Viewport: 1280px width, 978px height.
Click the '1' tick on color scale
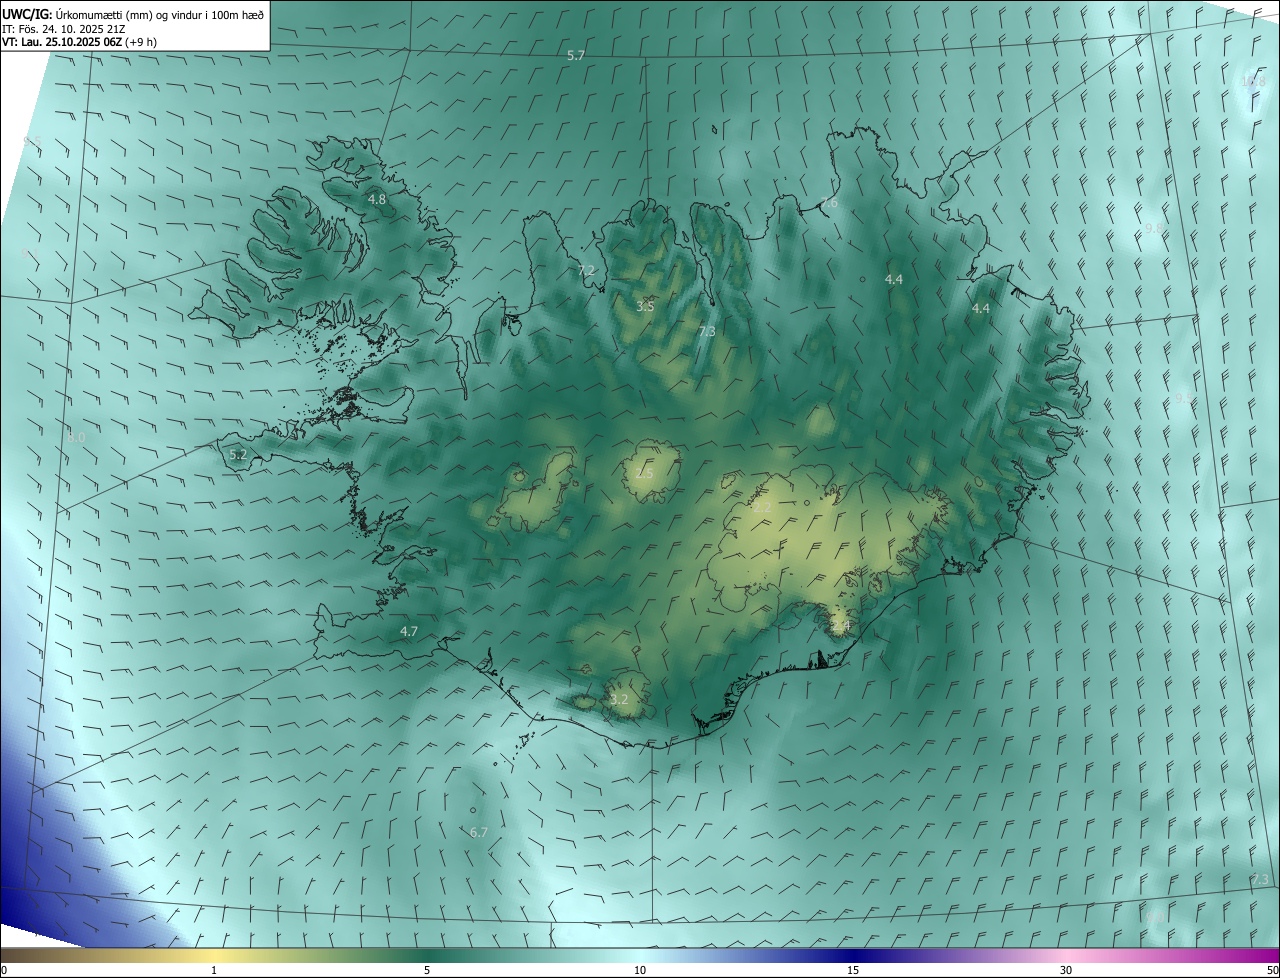(x=214, y=970)
